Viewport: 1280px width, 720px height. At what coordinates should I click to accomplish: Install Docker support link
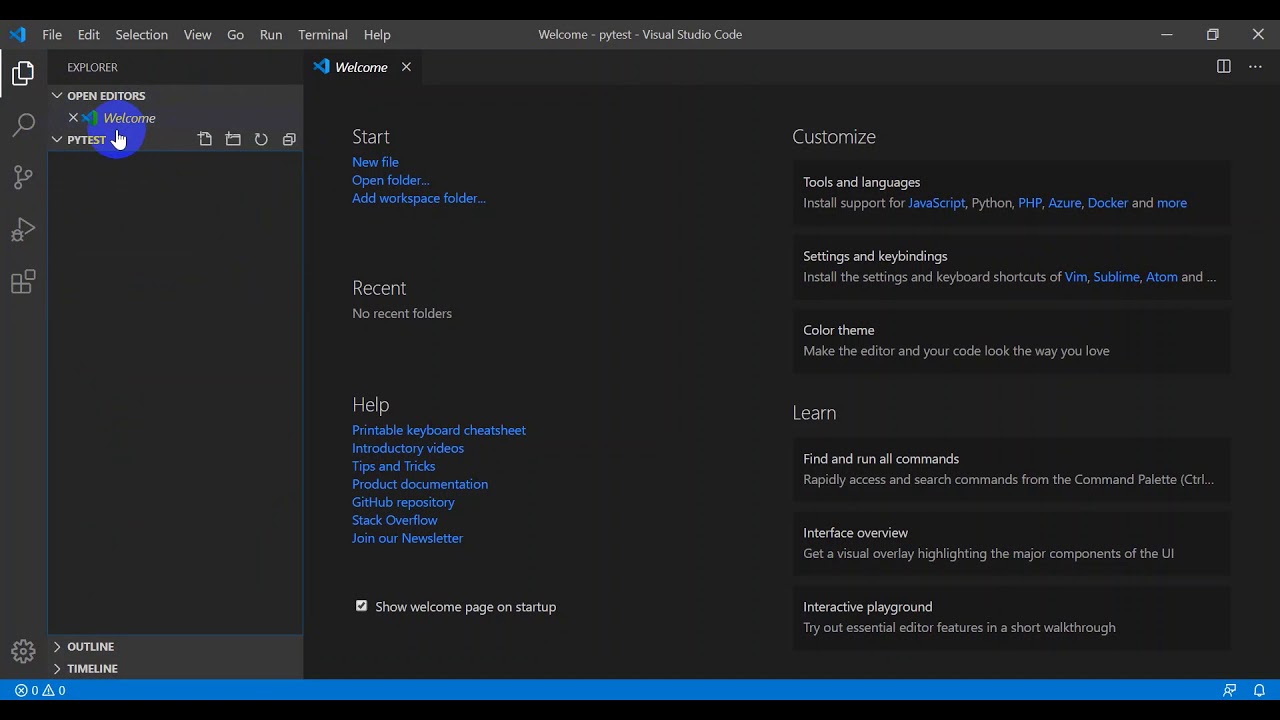[x=1108, y=203]
